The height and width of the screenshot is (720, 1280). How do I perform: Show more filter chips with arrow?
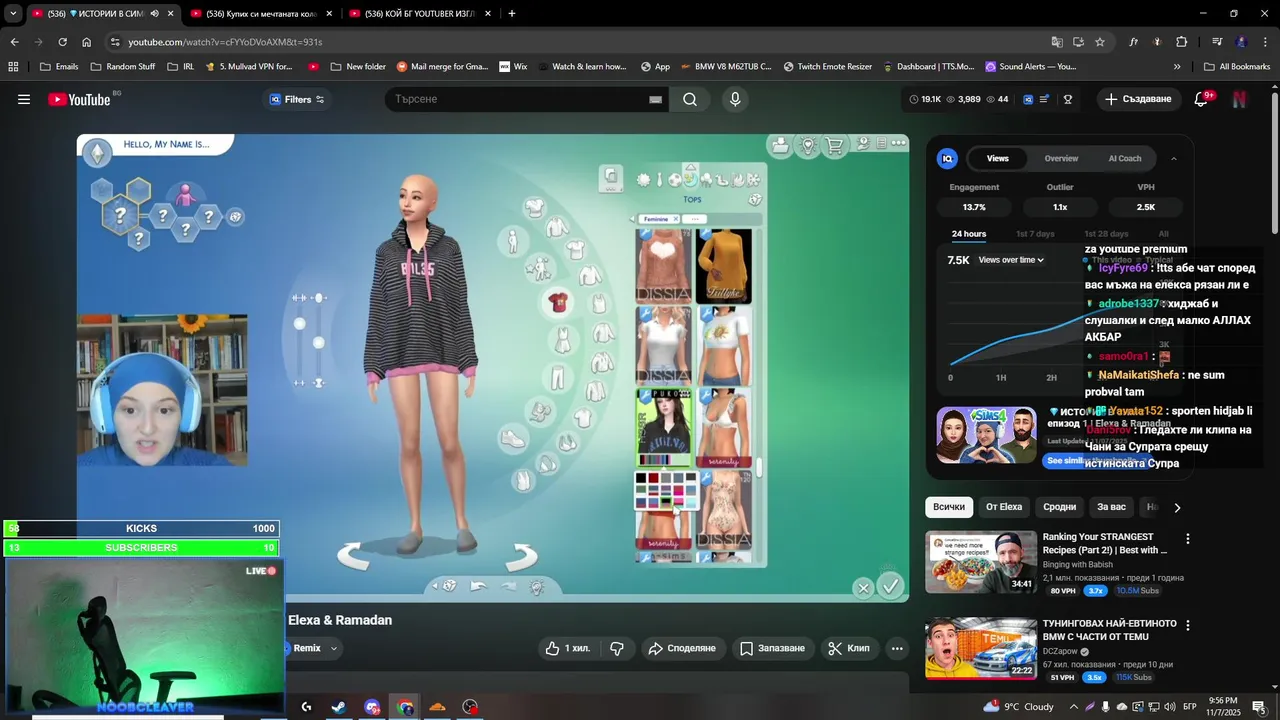tap(1177, 507)
